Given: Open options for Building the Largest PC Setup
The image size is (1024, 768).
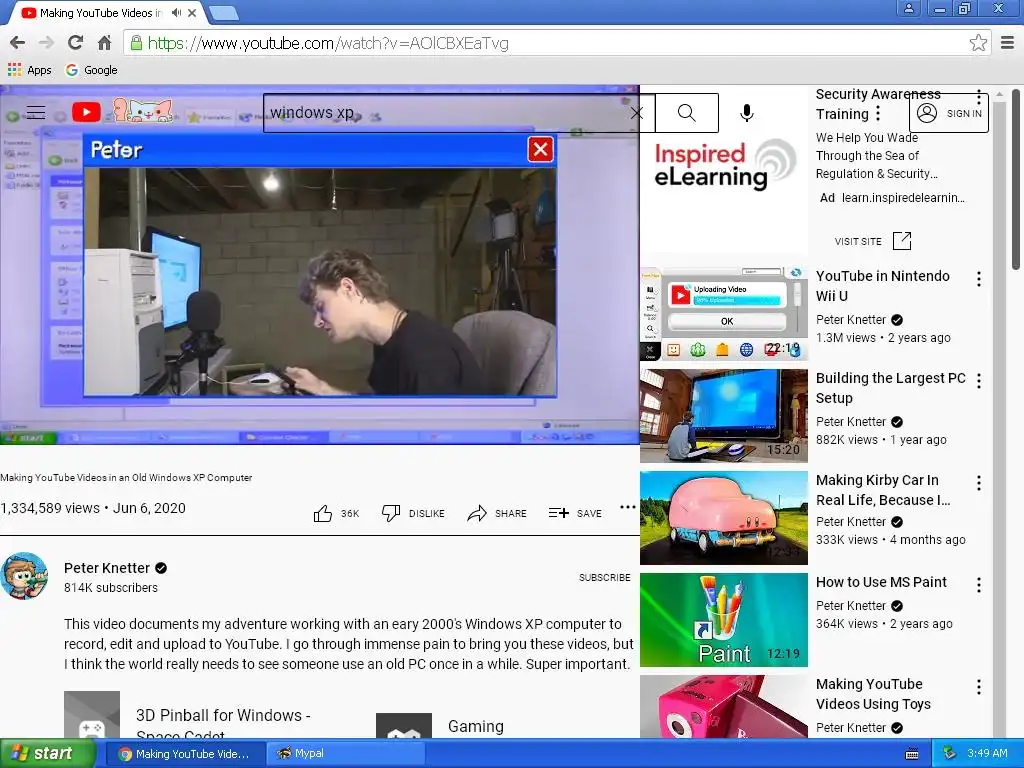Looking at the screenshot, I should (x=979, y=381).
